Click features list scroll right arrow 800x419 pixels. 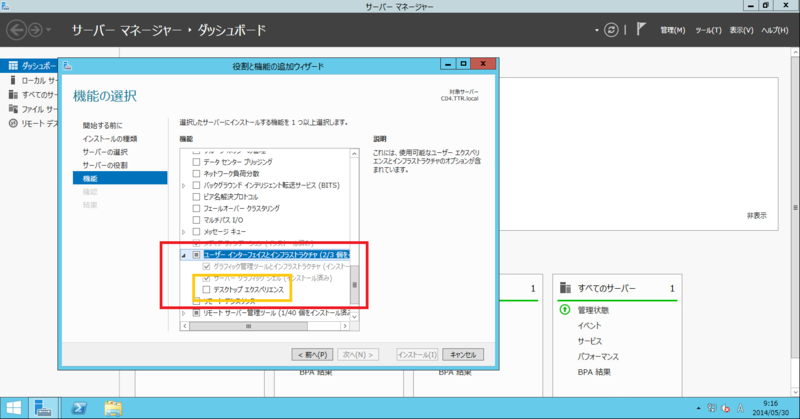345,326
